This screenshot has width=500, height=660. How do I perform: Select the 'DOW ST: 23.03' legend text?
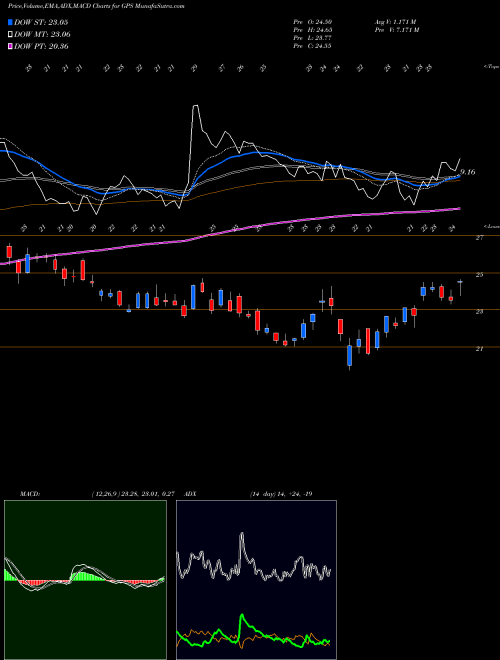(41, 22)
